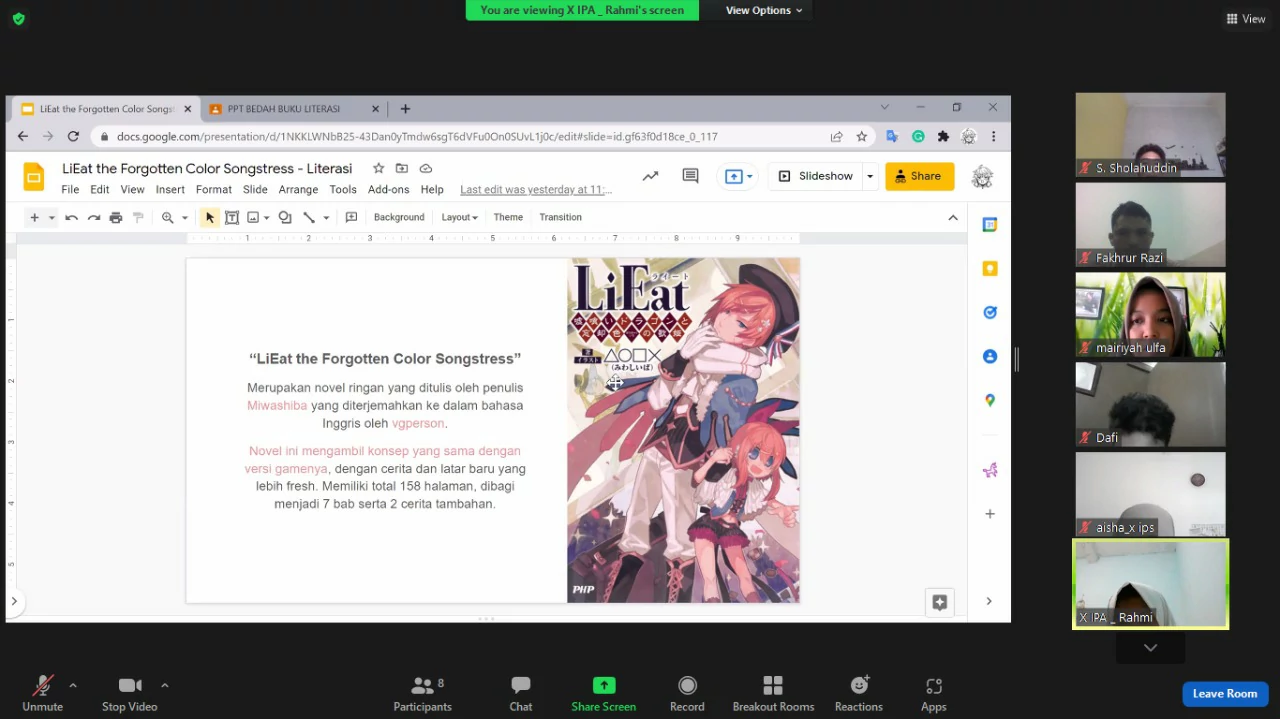Open Google Keep in the side panel
Image resolution: width=1280 pixels, height=719 pixels.
point(990,269)
